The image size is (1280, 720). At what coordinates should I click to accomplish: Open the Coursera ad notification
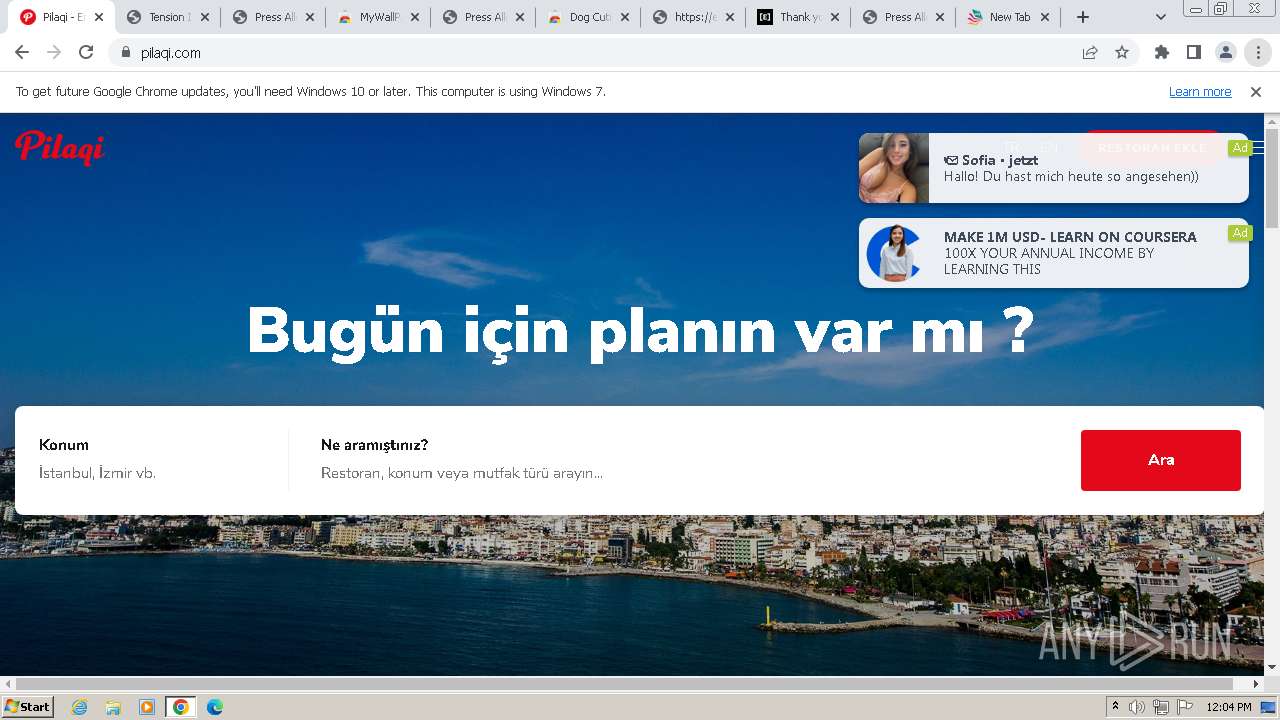1053,253
